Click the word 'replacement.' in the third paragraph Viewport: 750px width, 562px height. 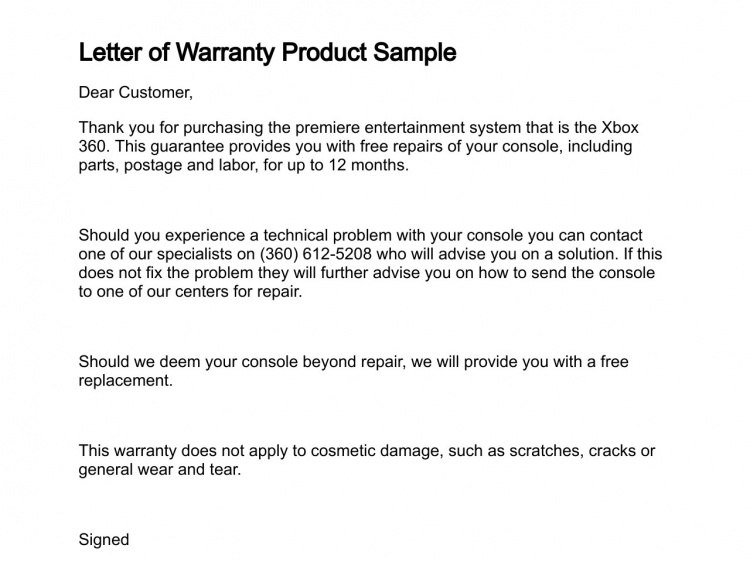pyautogui.click(x=125, y=381)
